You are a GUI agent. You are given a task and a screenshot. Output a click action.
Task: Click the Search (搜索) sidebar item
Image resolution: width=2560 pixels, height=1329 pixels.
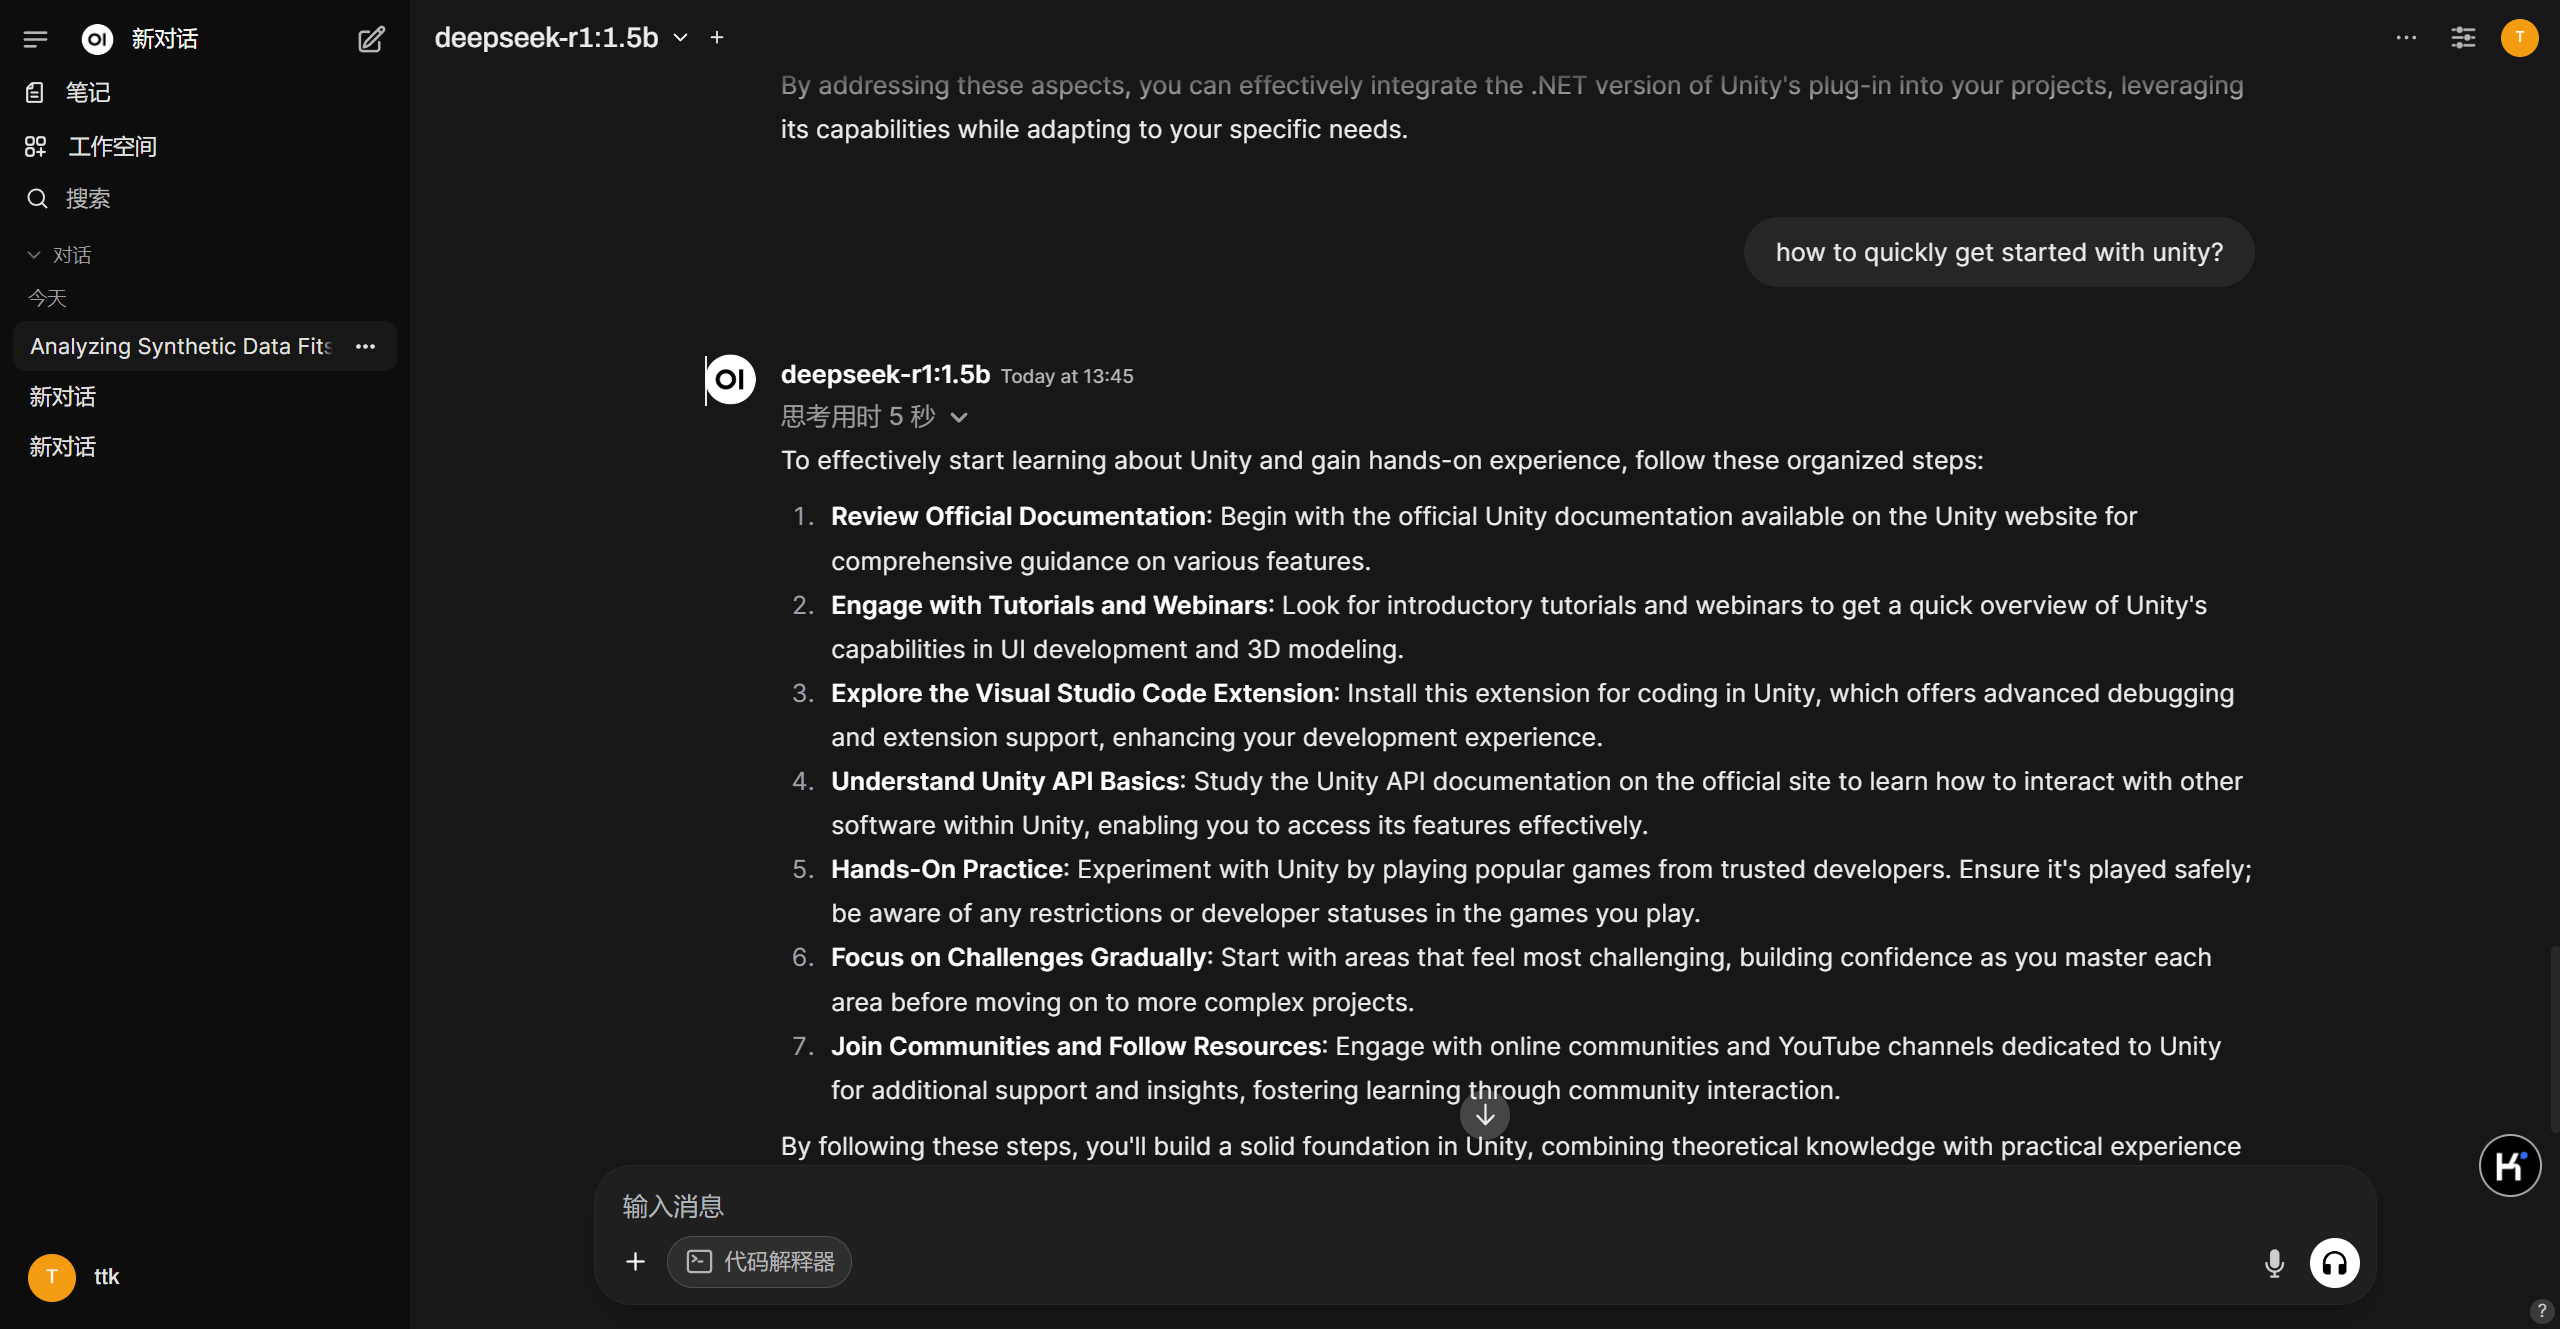coord(88,199)
